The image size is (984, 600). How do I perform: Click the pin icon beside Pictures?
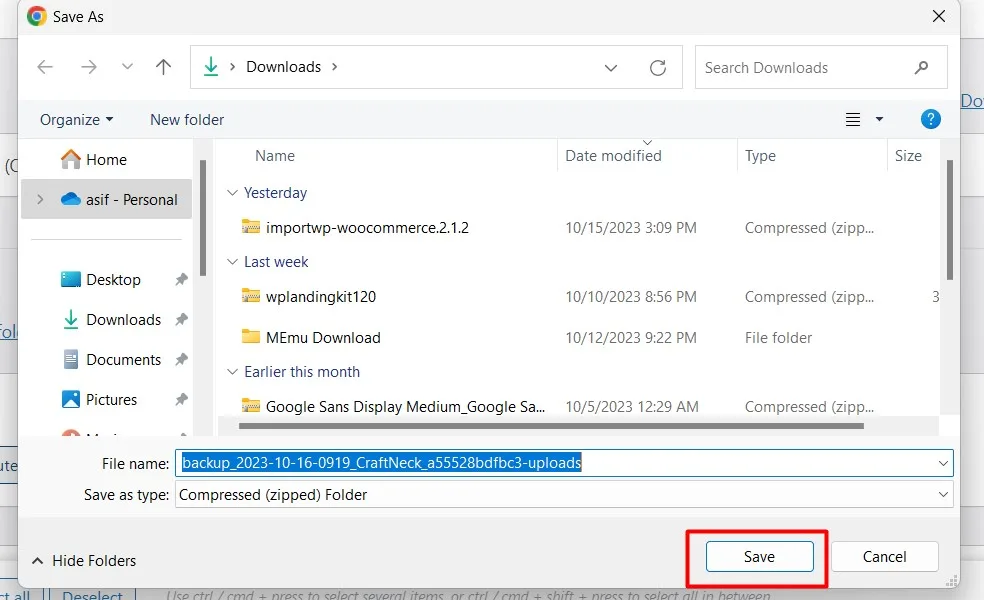[x=181, y=399]
